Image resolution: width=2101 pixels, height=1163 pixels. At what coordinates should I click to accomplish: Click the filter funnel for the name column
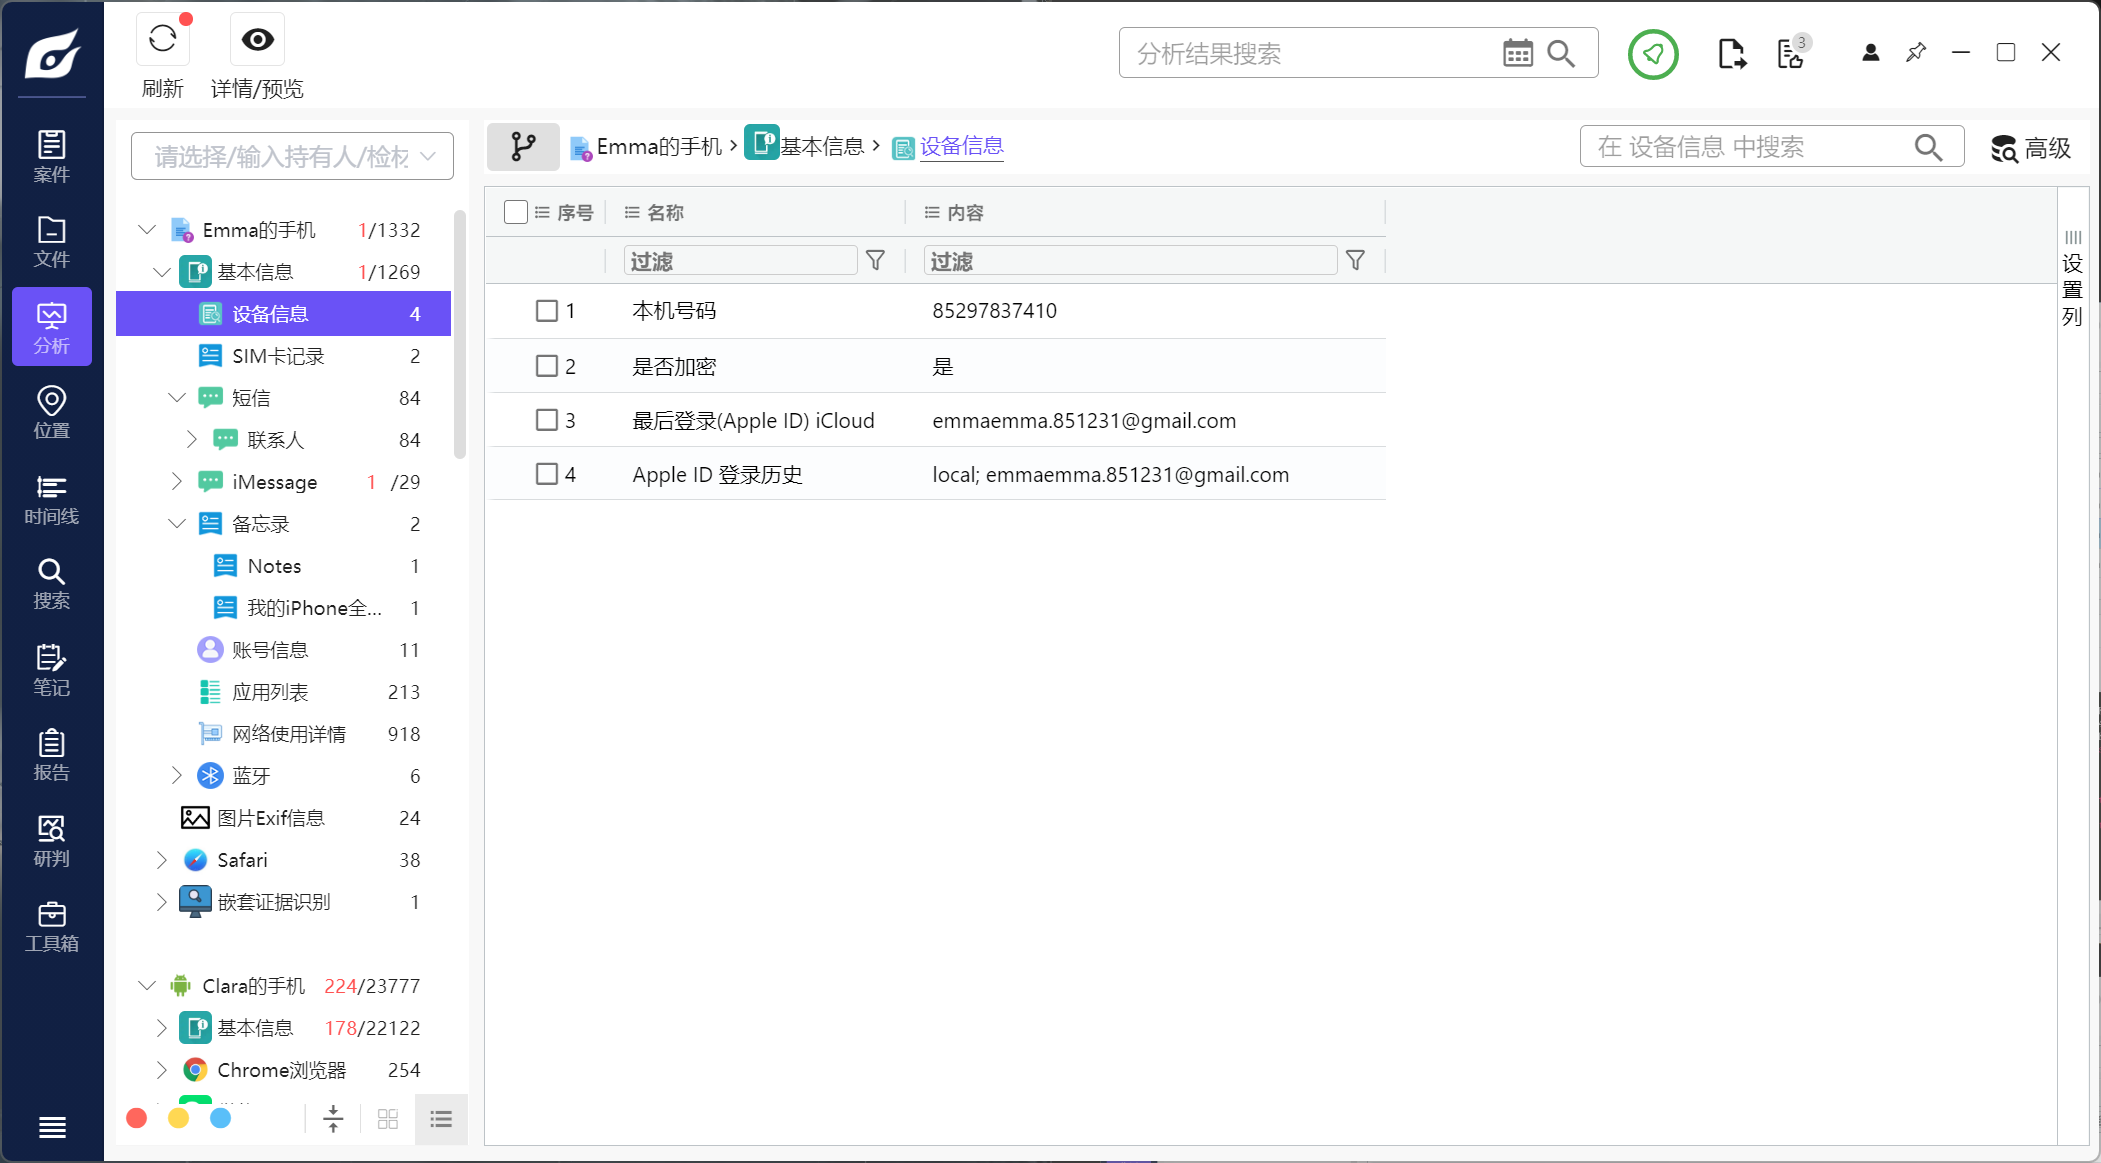pyautogui.click(x=875, y=261)
